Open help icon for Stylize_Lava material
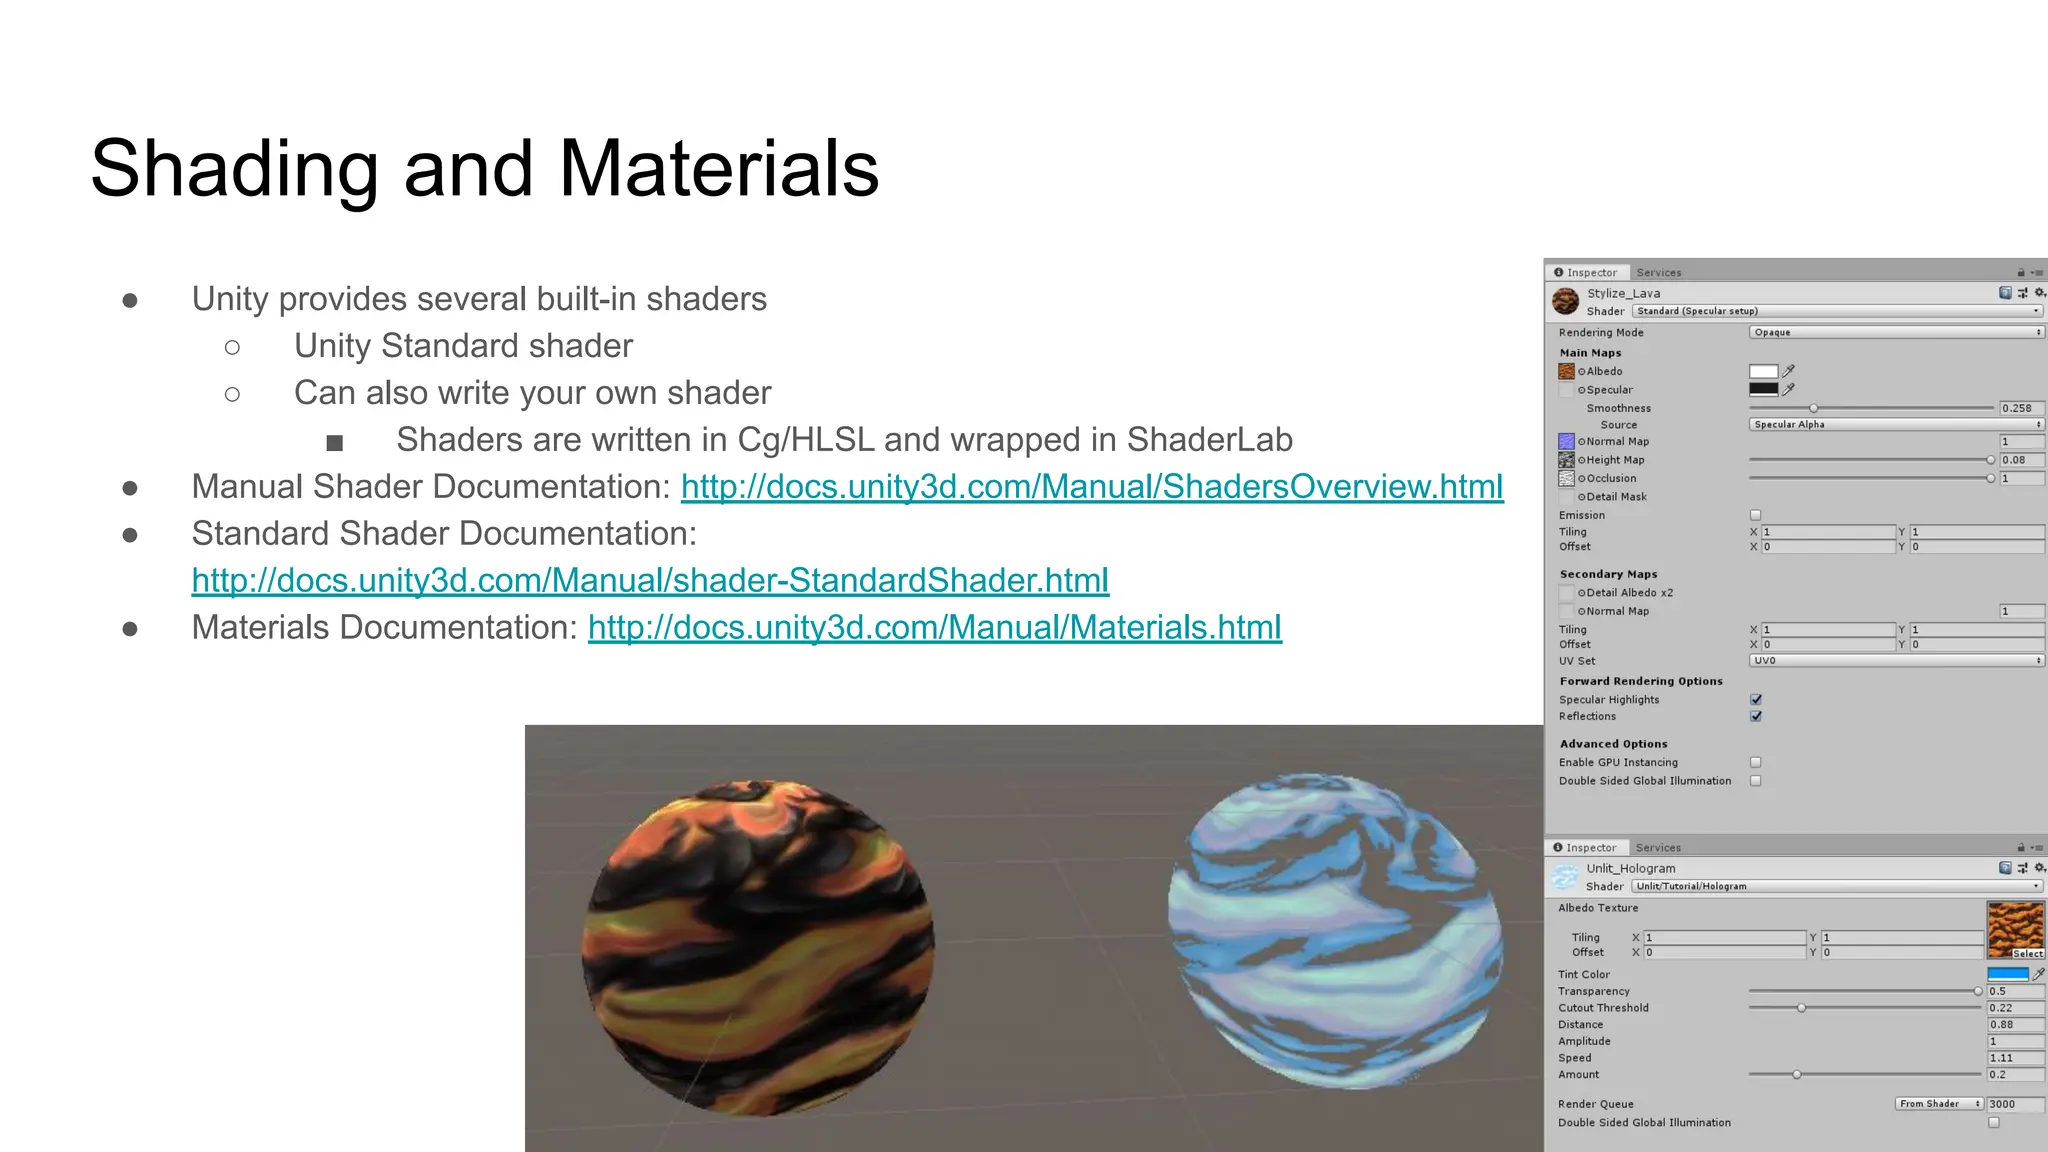The width and height of the screenshot is (2048, 1152). [2005, 293]
